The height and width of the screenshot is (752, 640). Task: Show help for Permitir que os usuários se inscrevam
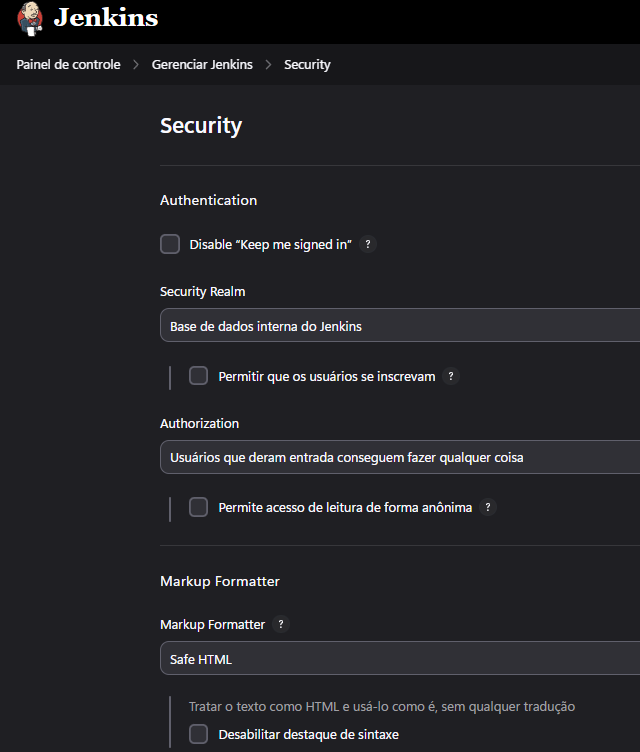tap(451, 377)
